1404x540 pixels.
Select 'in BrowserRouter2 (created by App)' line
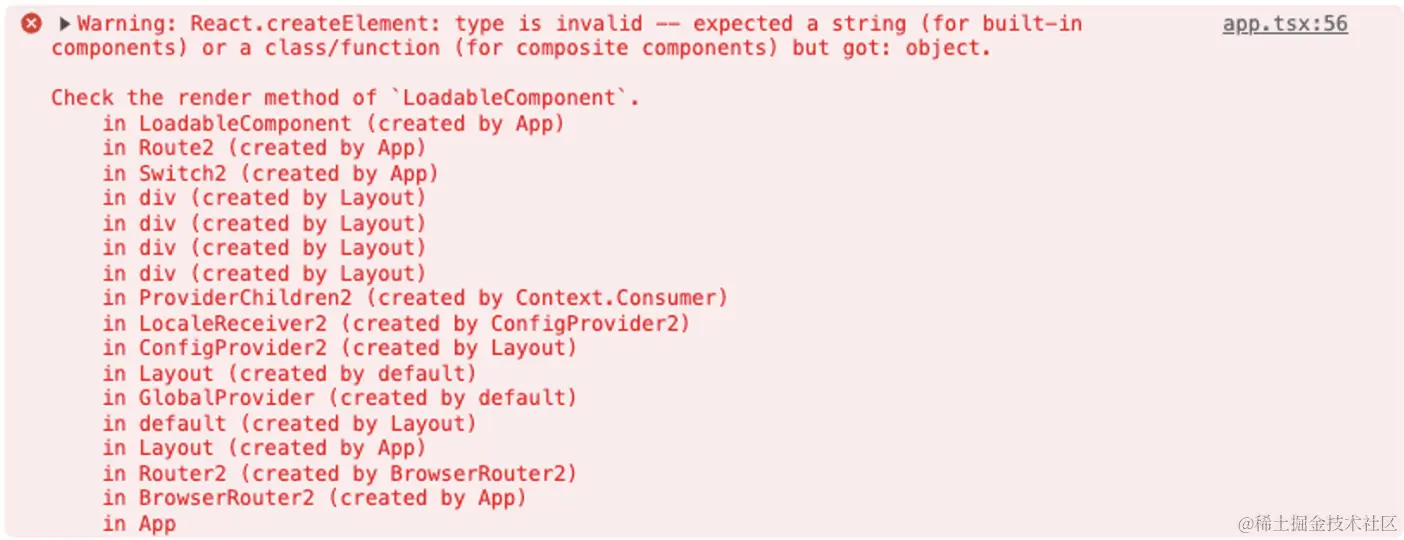314,498
